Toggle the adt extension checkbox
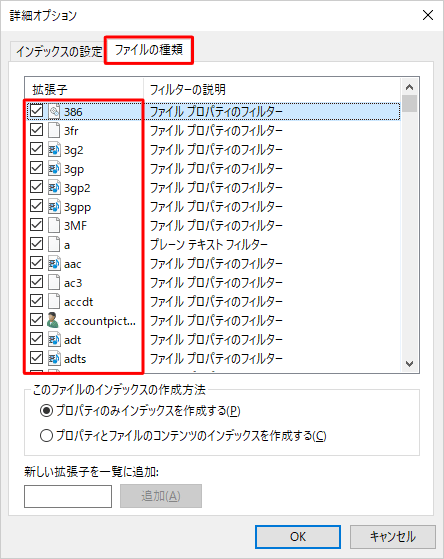444x559 pixels. (36, 339)
